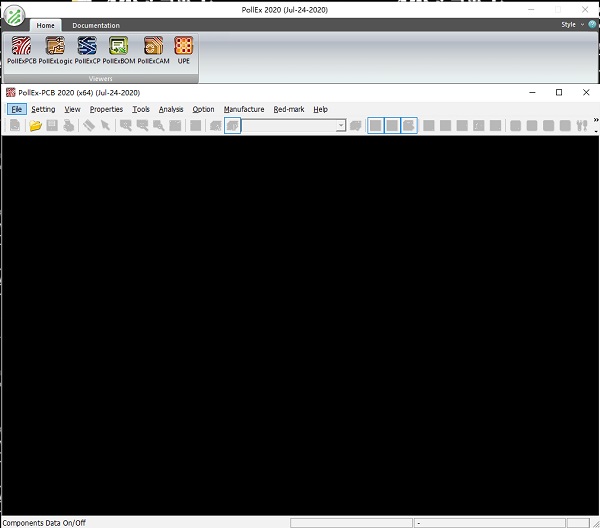Open the Analysis menu
600x528 pixels.
171,109
